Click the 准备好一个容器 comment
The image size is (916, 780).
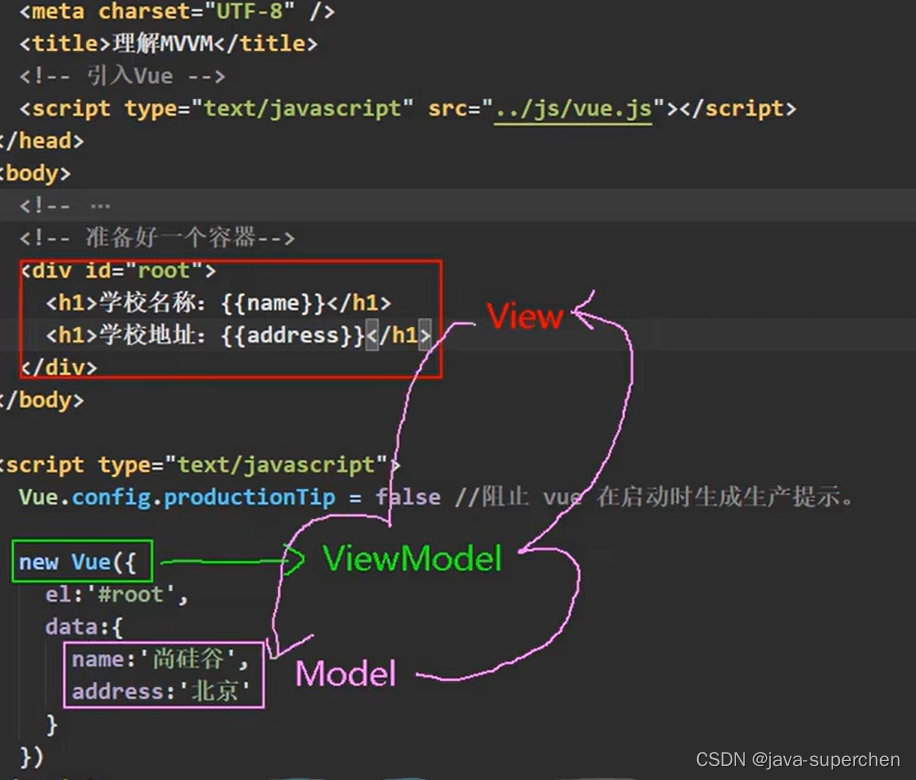coord(157,238)
